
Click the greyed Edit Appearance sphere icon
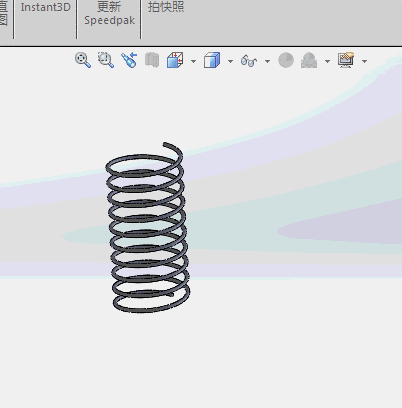pyautogui.click(x=286, y=60)
